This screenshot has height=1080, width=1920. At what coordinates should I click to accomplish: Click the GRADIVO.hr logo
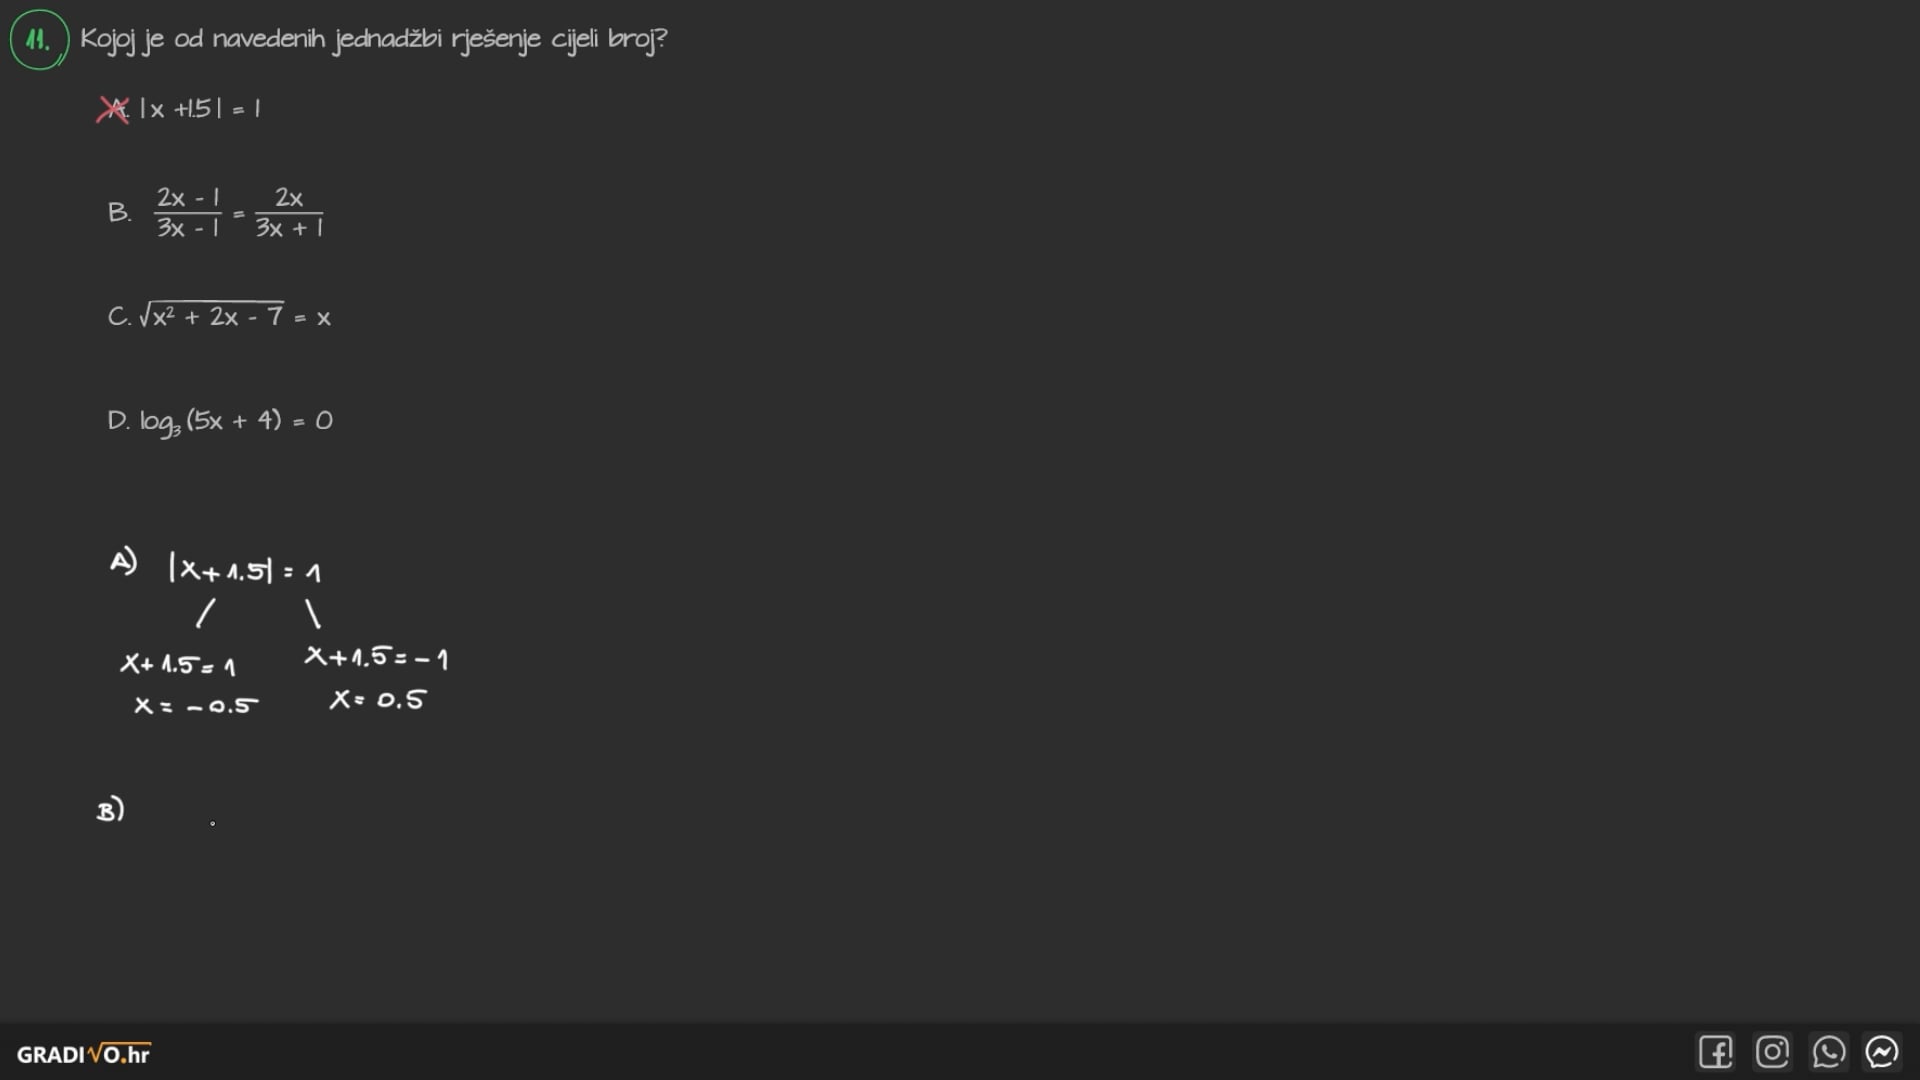(84, 1054)
